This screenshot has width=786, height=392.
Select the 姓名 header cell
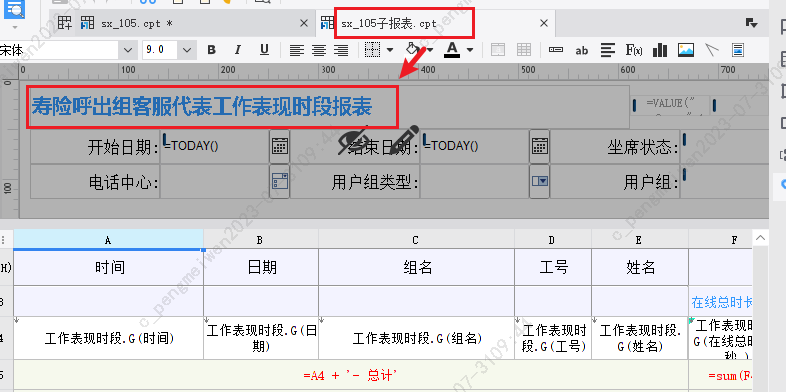point(640,267)
